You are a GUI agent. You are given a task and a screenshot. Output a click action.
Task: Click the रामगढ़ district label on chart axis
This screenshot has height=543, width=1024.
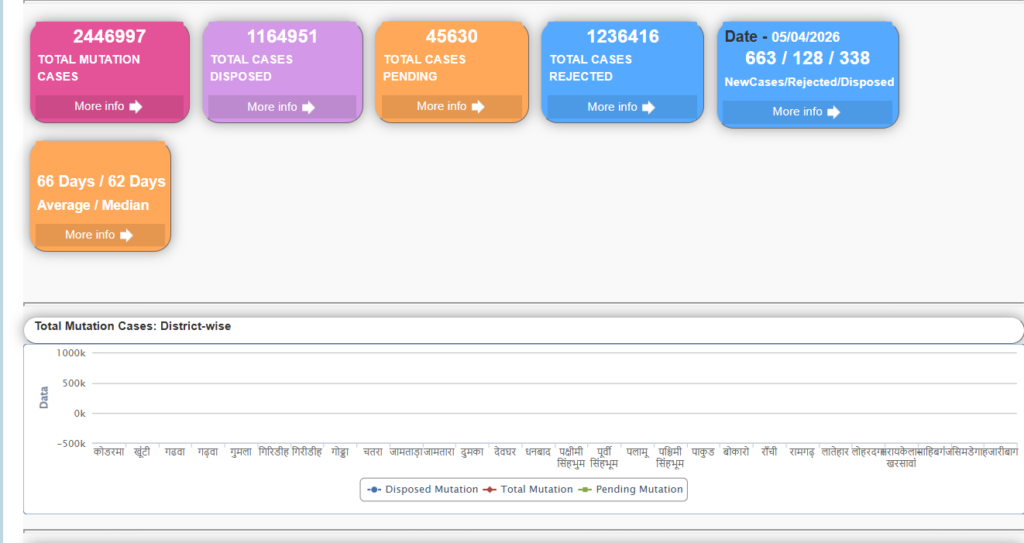(x=801, y=452)
